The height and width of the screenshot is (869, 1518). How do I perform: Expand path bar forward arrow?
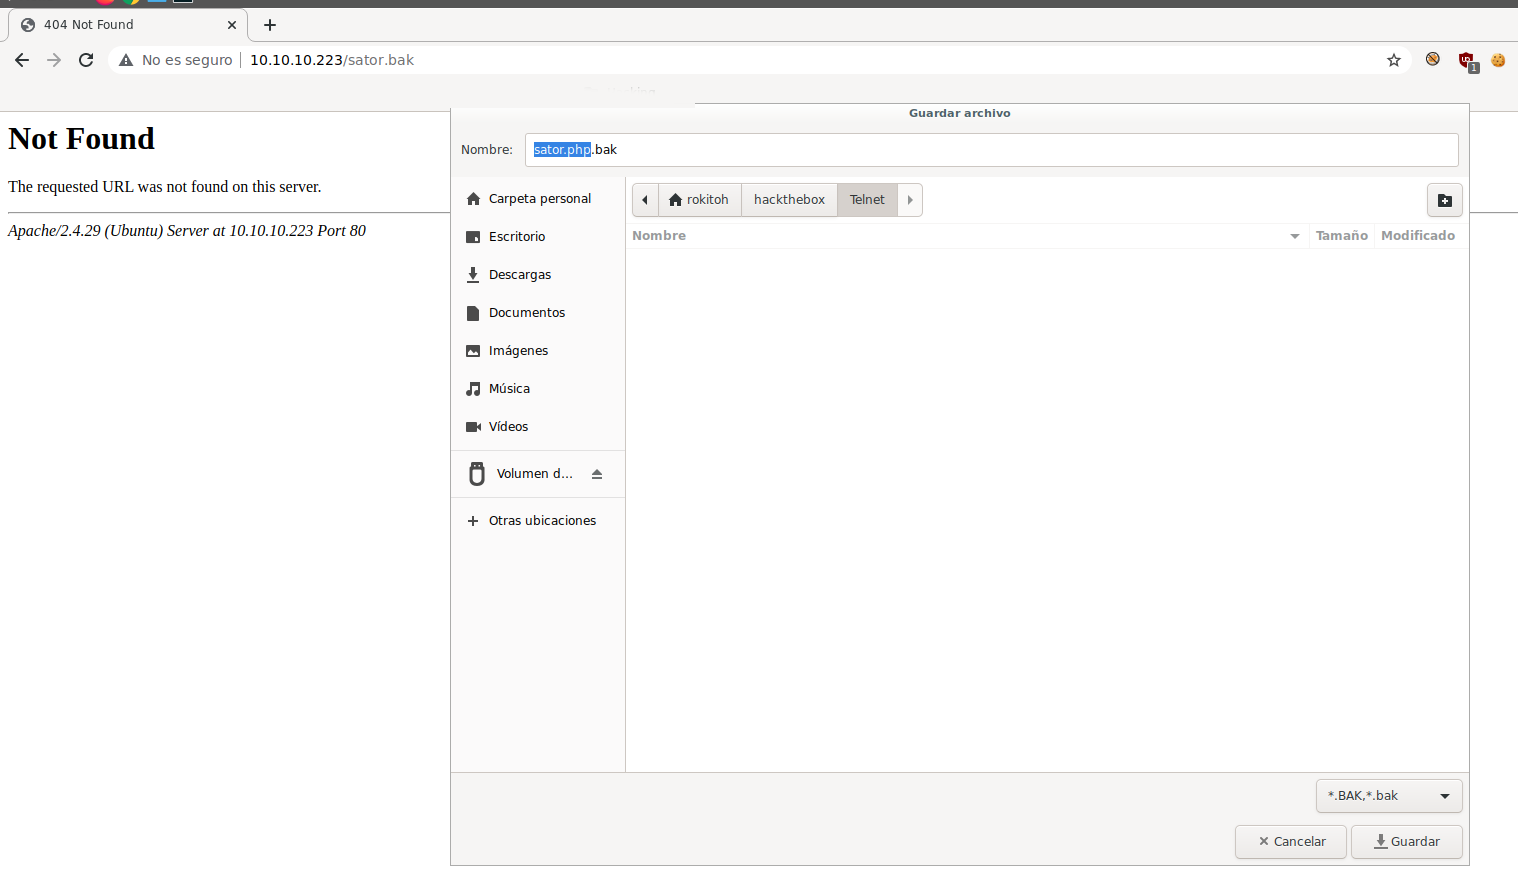pos(910,200)
